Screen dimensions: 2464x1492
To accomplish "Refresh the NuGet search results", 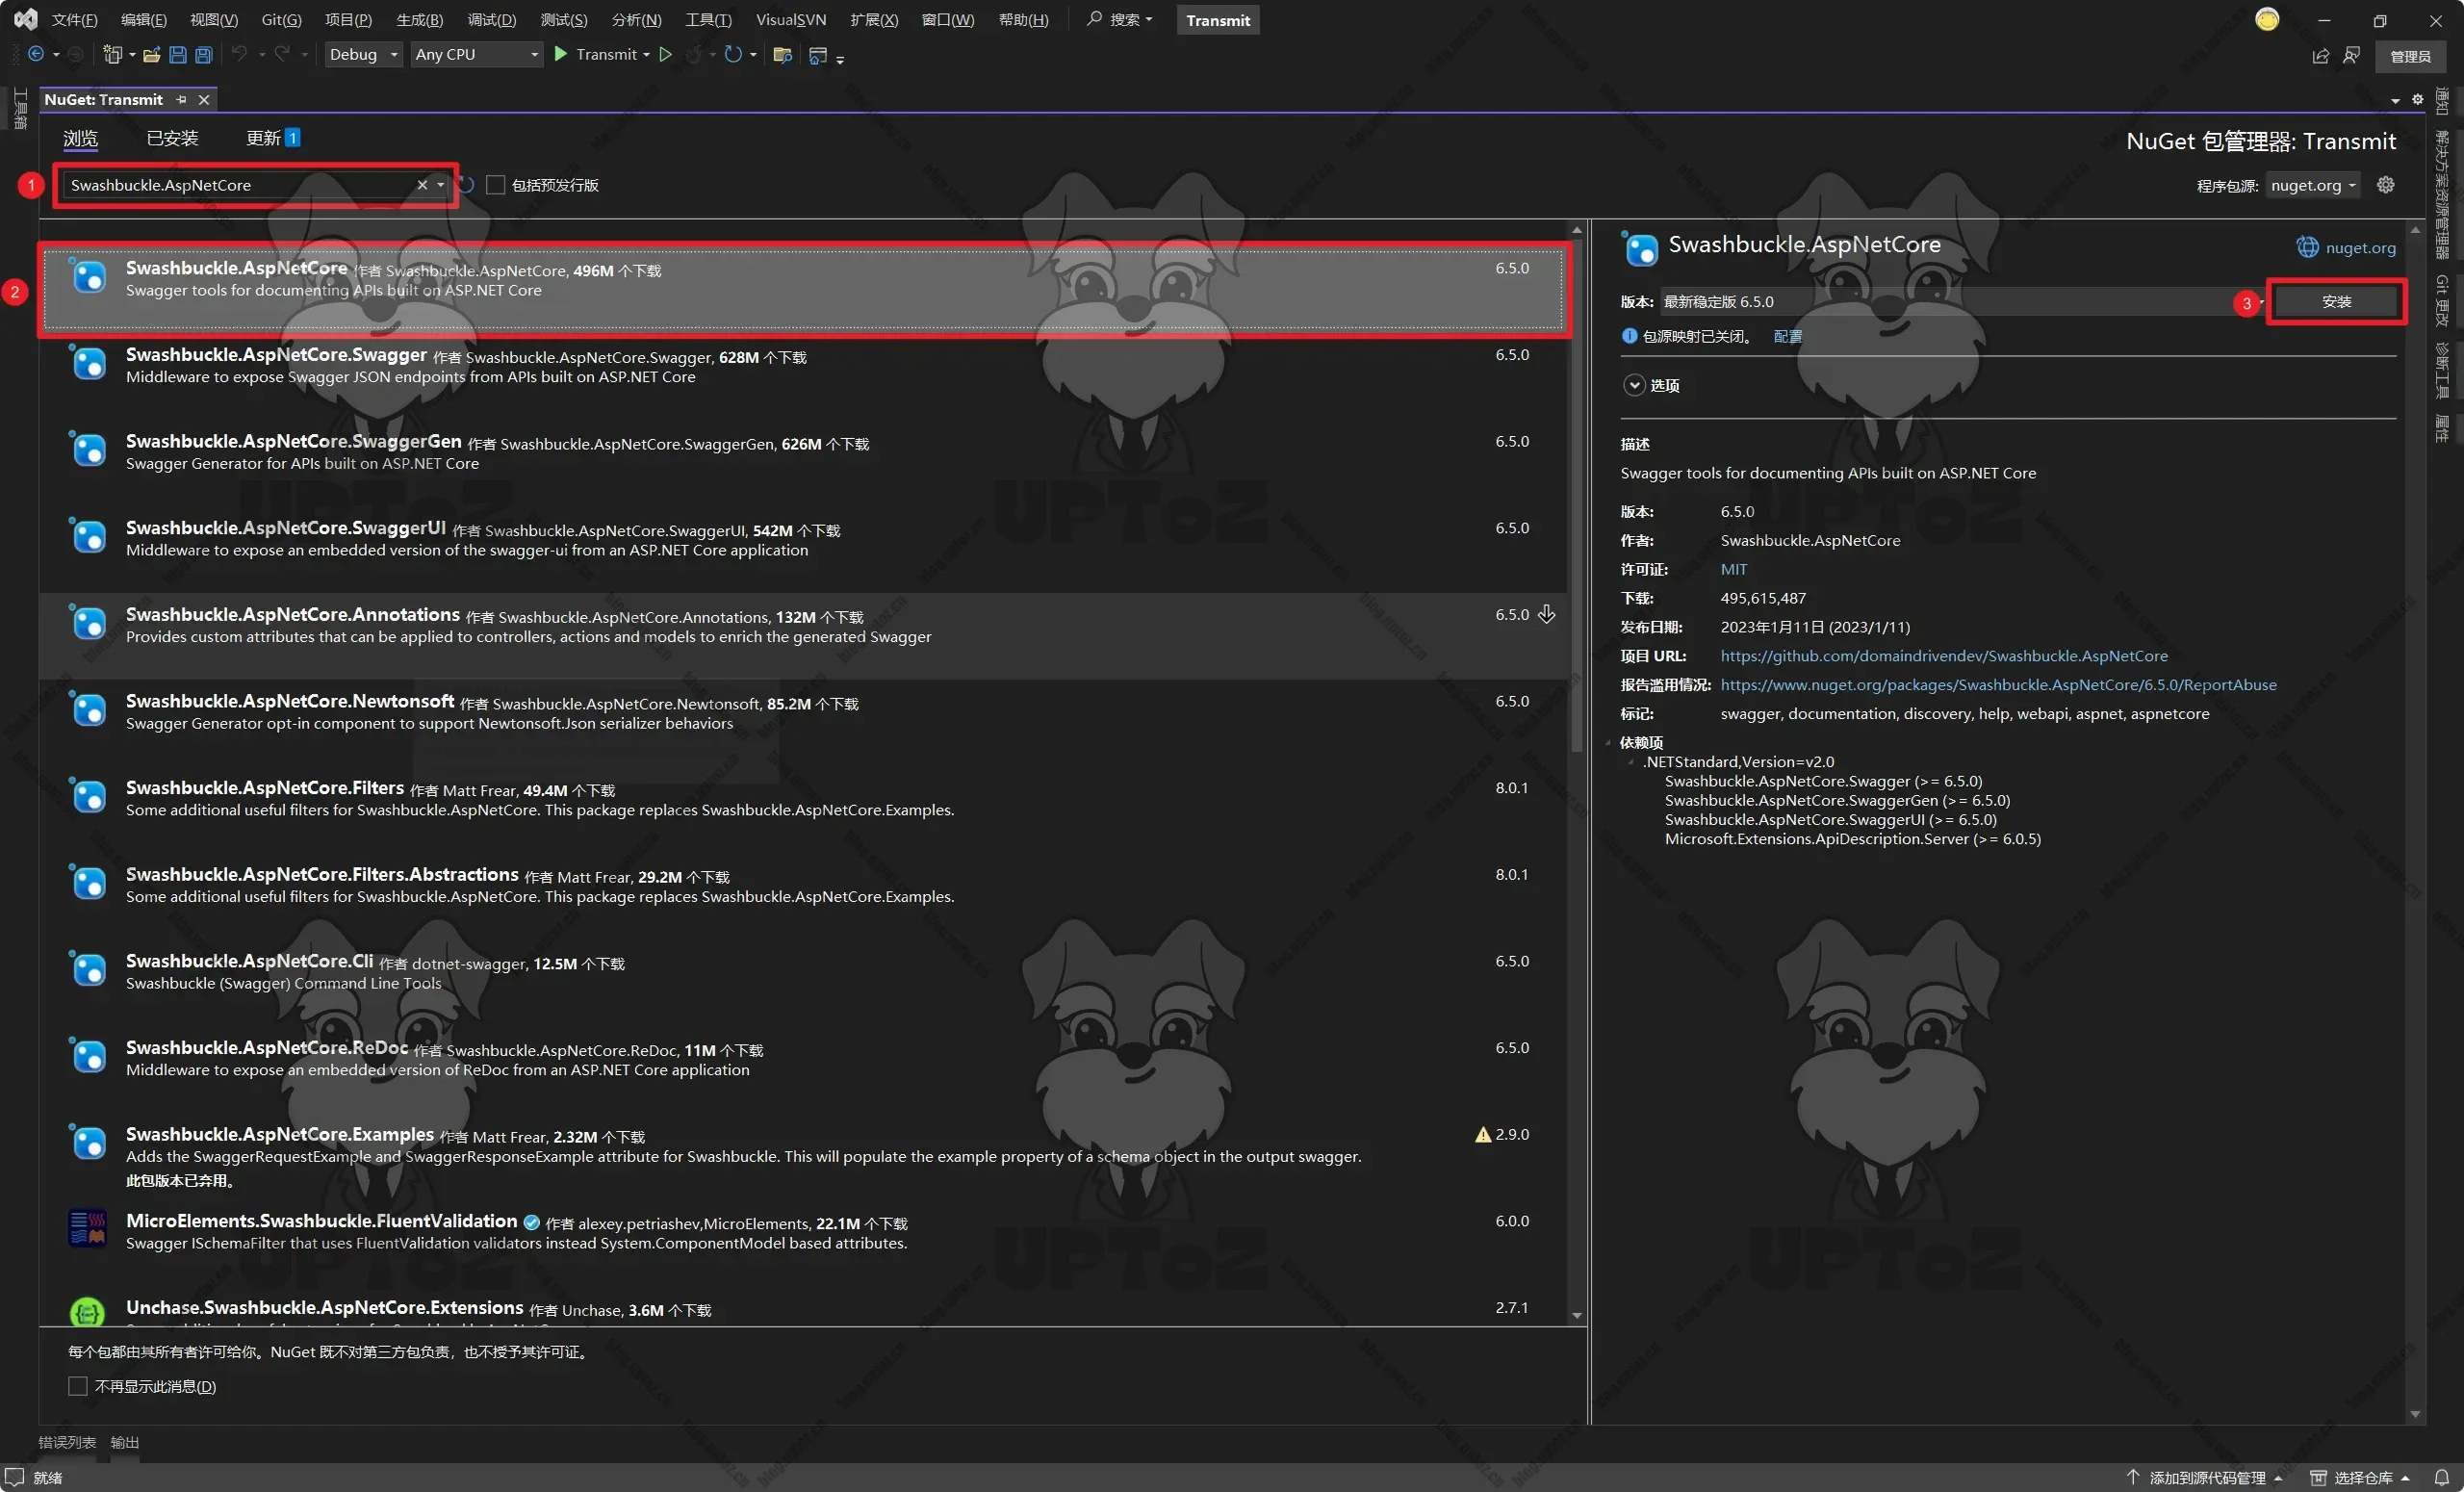I will tap(466, 185).
